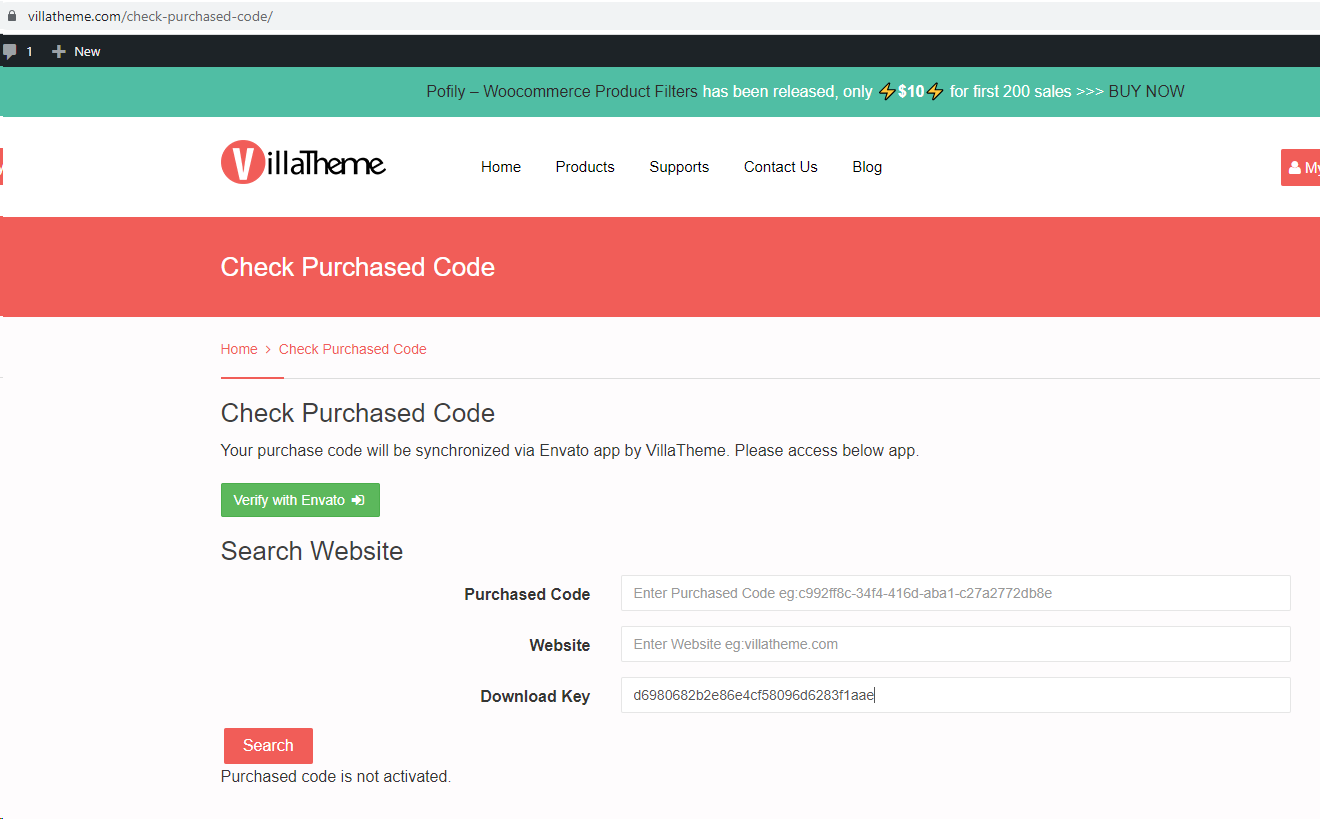Click the red banner title Check Purchased Code
The height and width of the screenshot is (819, 1320).
tap(358, 267)
